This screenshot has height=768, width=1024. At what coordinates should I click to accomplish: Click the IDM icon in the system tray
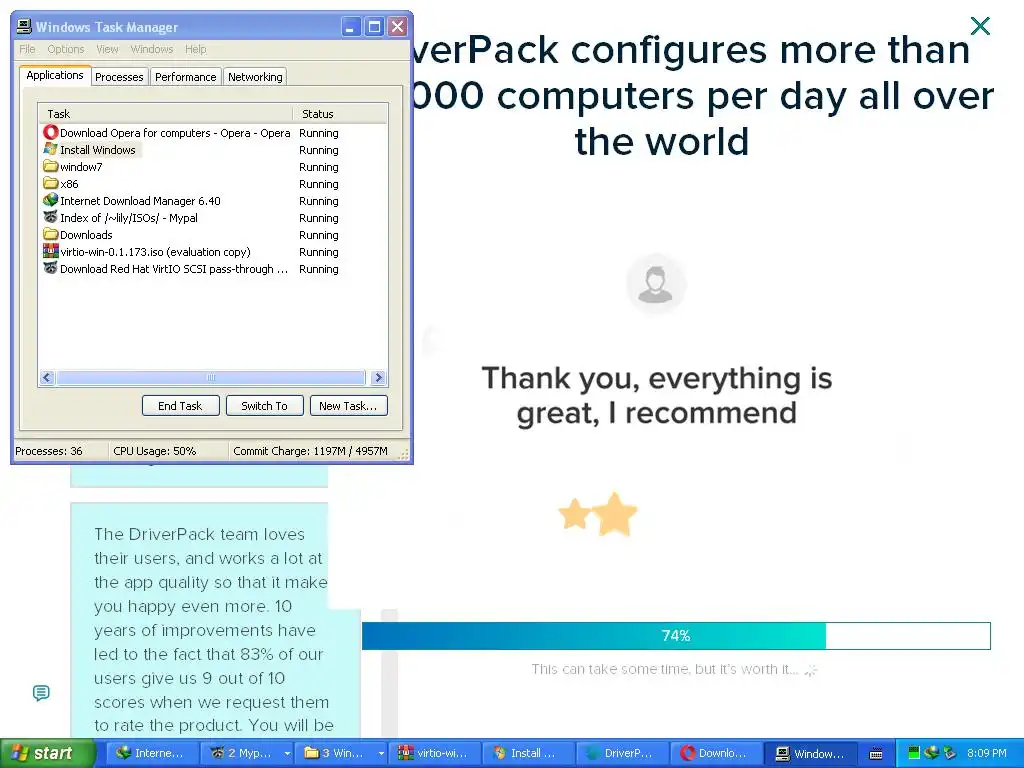pos(931,753)
